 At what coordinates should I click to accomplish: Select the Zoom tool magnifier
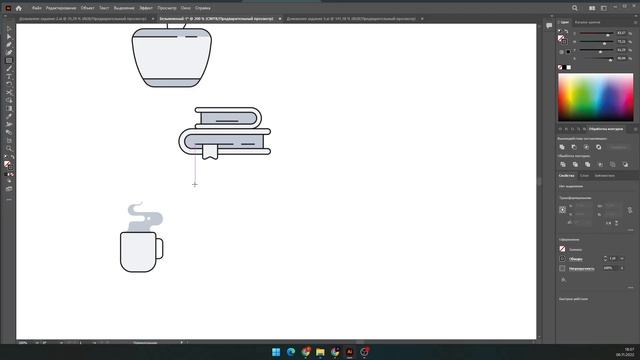9,149
